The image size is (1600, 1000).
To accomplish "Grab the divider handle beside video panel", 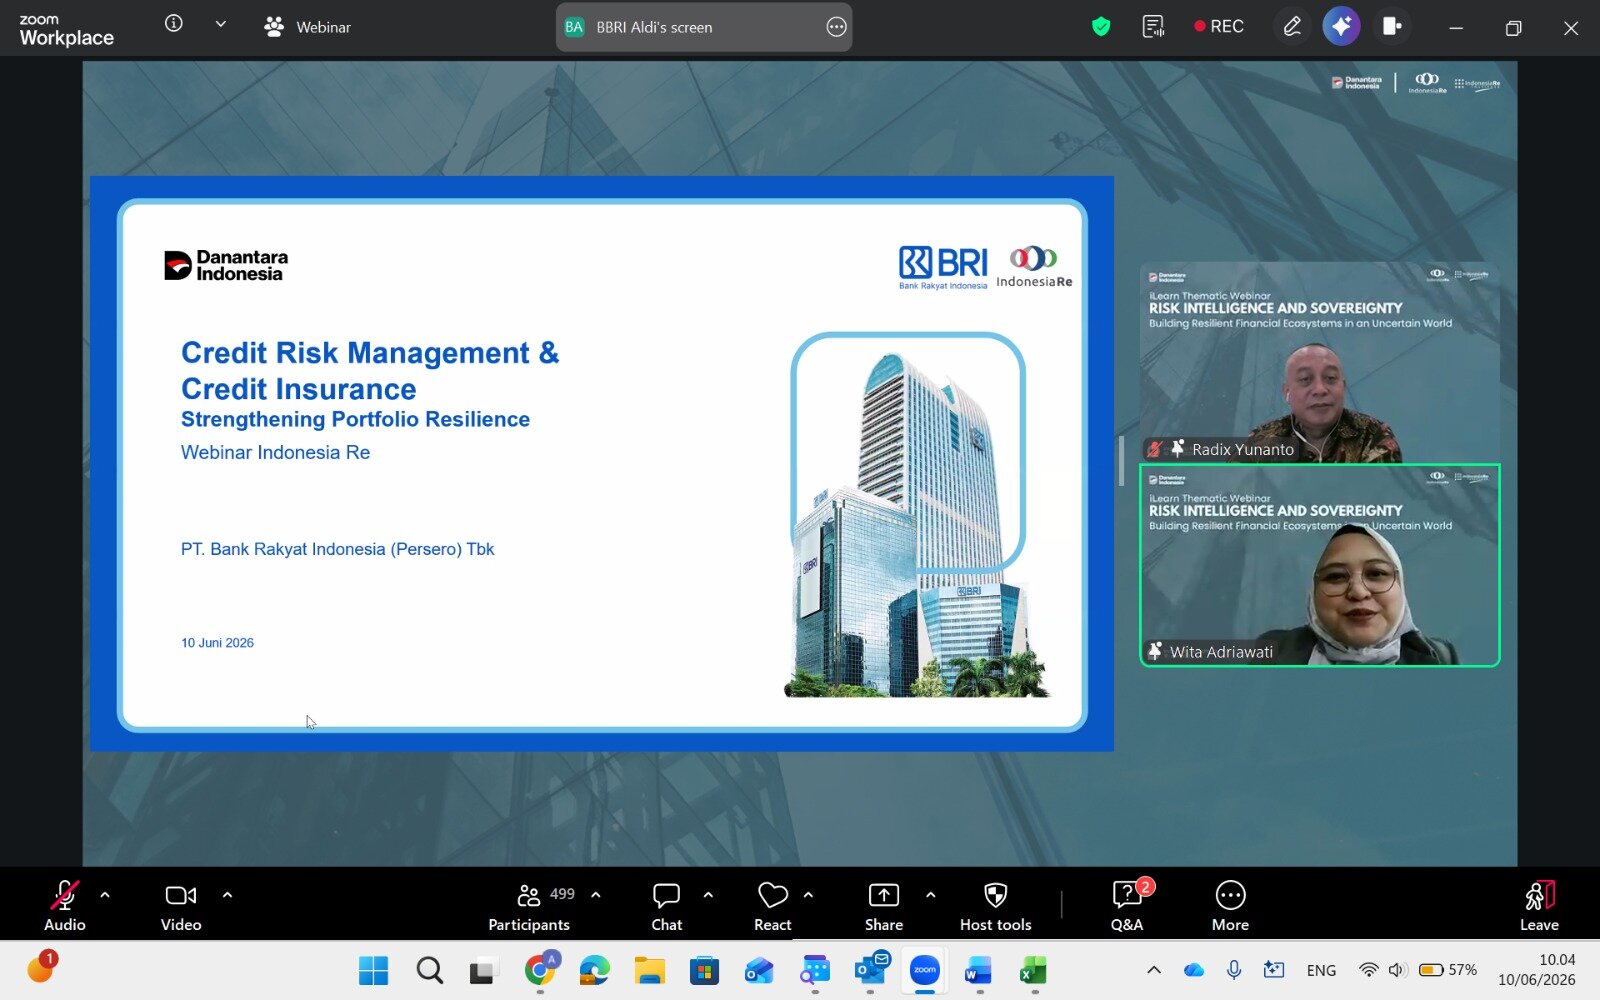I will tap(1121, 461).
